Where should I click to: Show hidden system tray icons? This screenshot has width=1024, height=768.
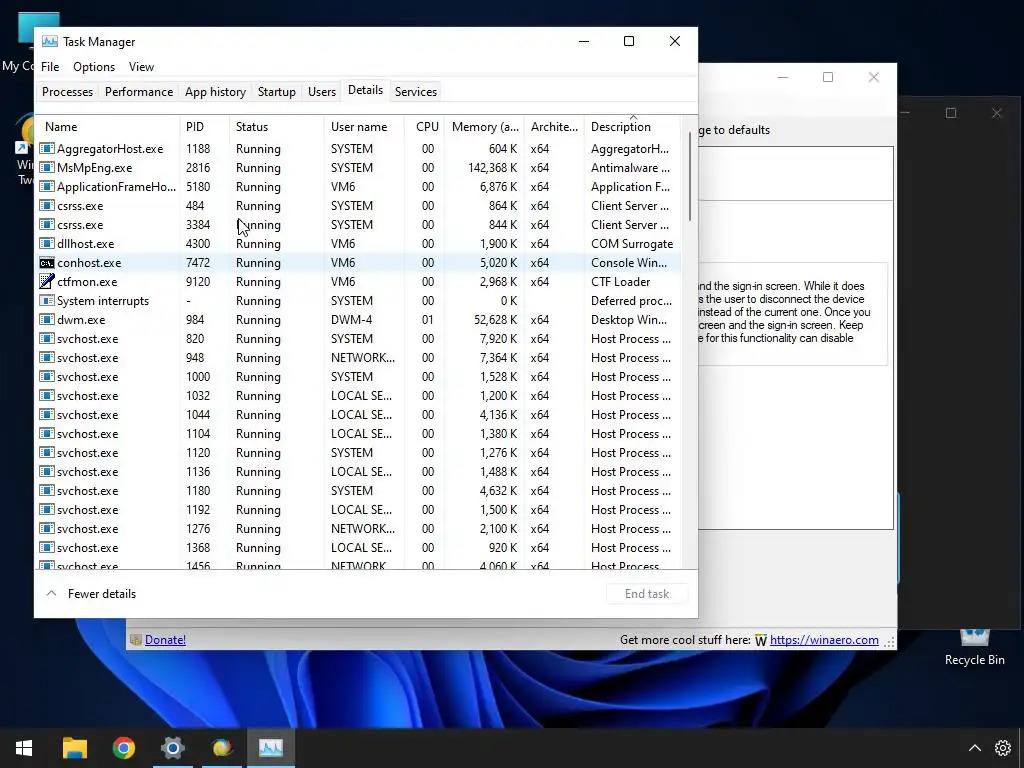pos(974,748)
